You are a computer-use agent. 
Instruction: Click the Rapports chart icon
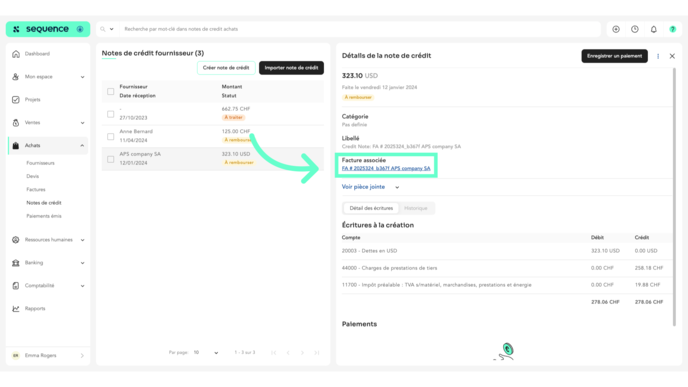[x=16, y=308]
